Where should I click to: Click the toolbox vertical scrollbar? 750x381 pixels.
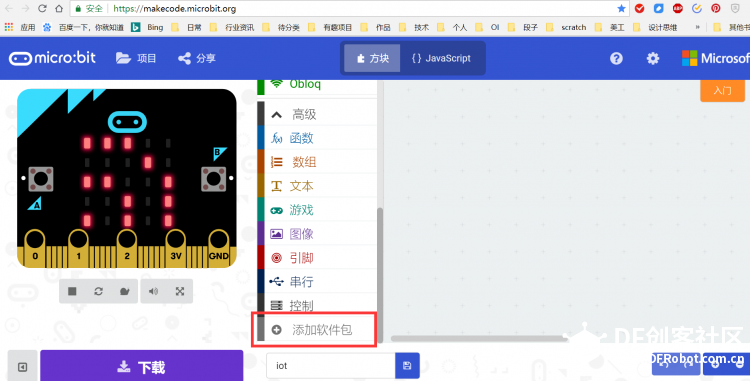coord(380,275)
